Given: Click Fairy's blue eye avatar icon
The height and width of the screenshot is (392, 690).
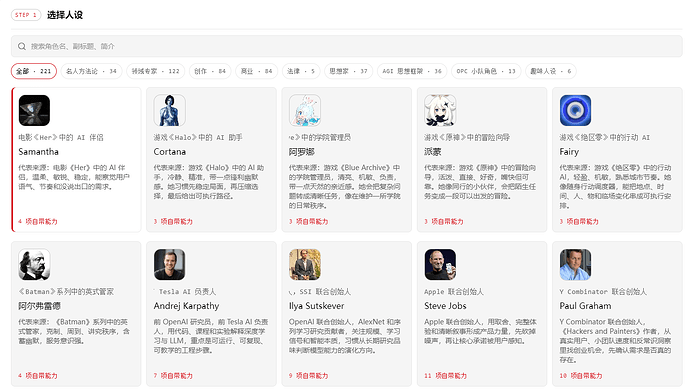Looking at the screenshot, I should click(x=576, y=110).
